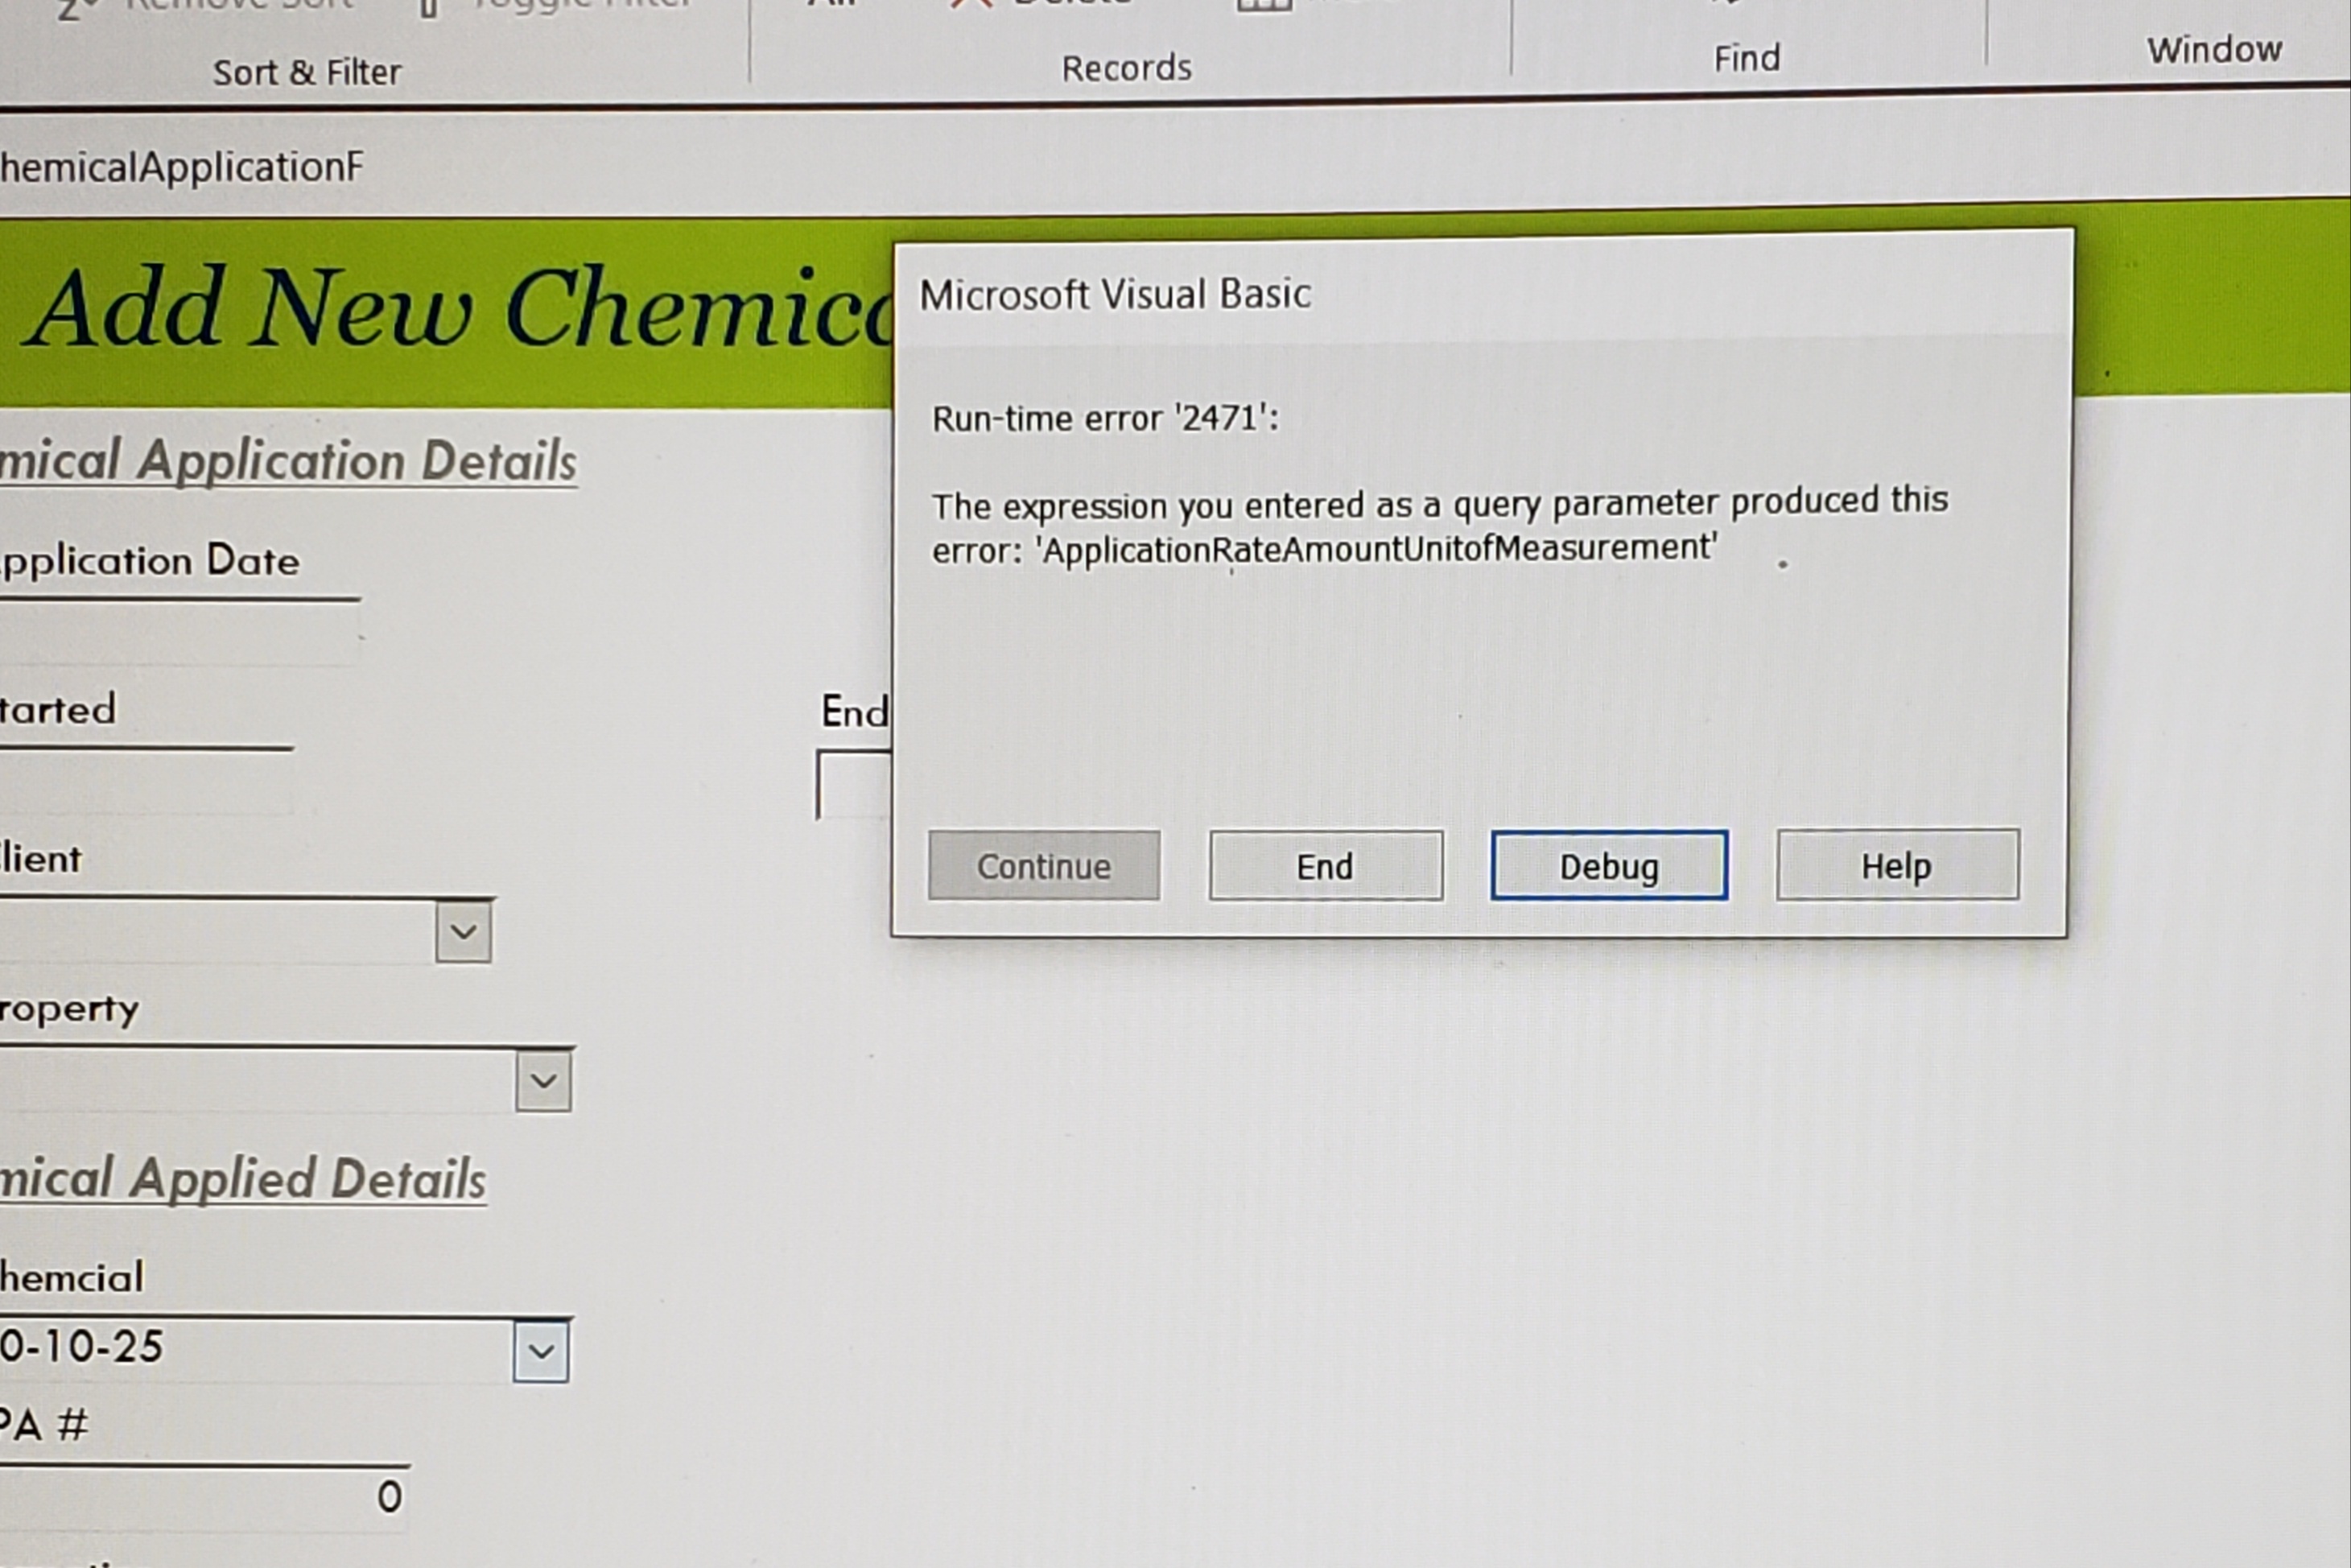The image size is (2351, 1568).
Task: Open the debugger with Debug button
Action: [1608, 866]
